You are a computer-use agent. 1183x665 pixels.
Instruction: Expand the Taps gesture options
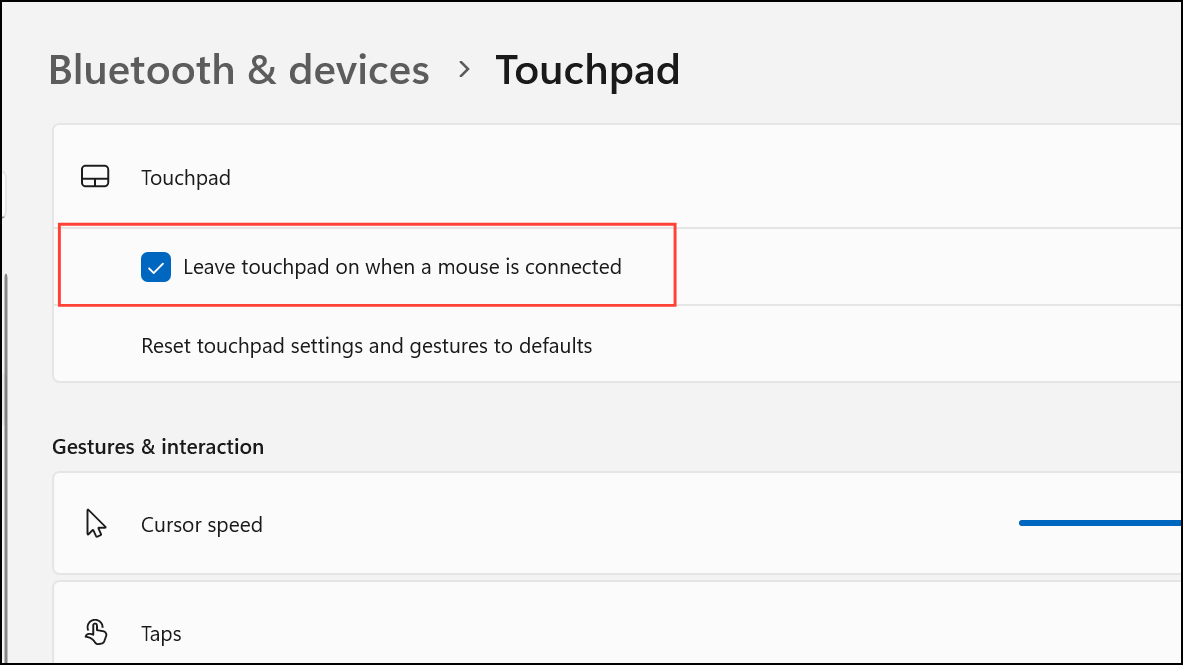pos(600,632)
